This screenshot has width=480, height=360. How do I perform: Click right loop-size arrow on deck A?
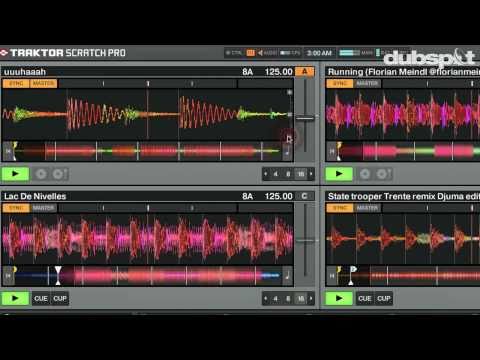pos(311,174)
